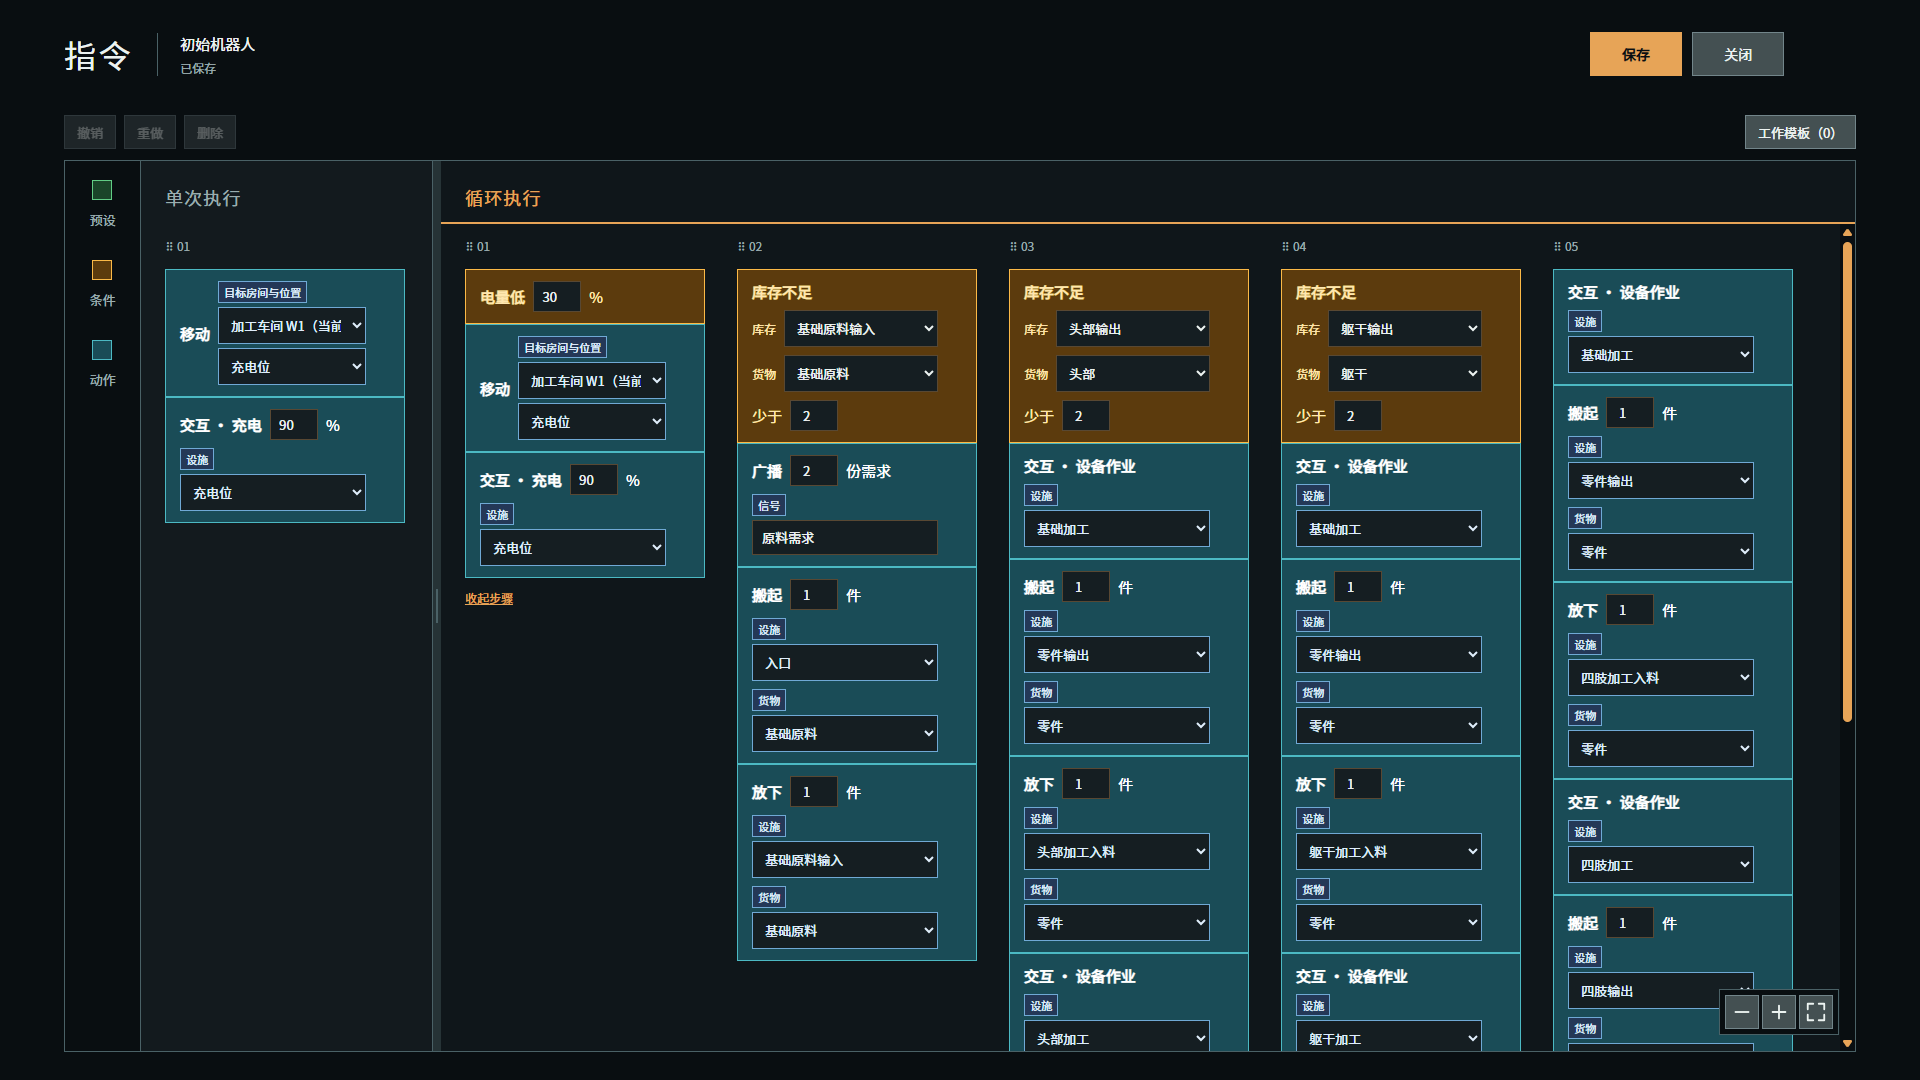1920x1080 pixels.
Task: Edit 少于 threshold field in column 03
Action: (x=1086, y=415)
